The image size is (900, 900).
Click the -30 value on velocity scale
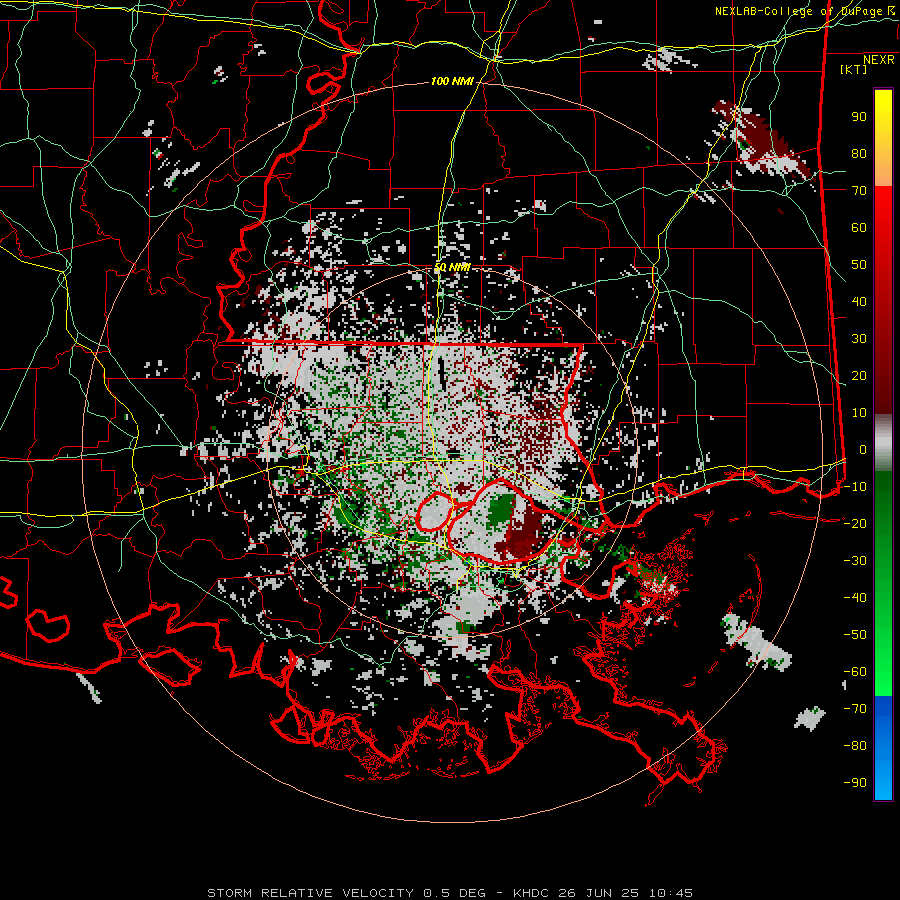pyautogui.click(x=855, y=561)
